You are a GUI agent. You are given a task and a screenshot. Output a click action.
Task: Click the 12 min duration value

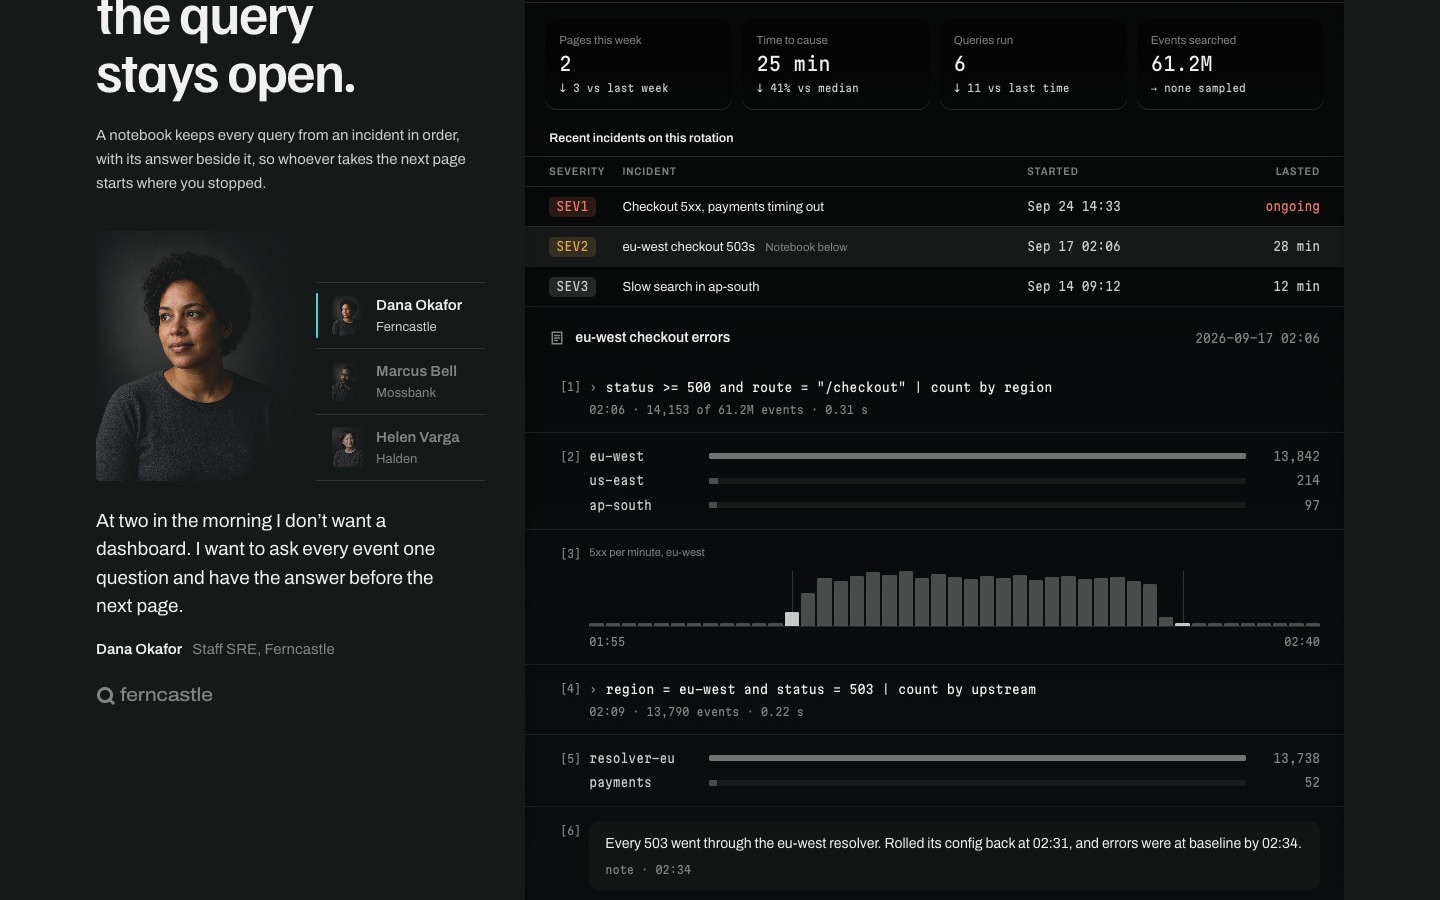(x=1296, y=287)
